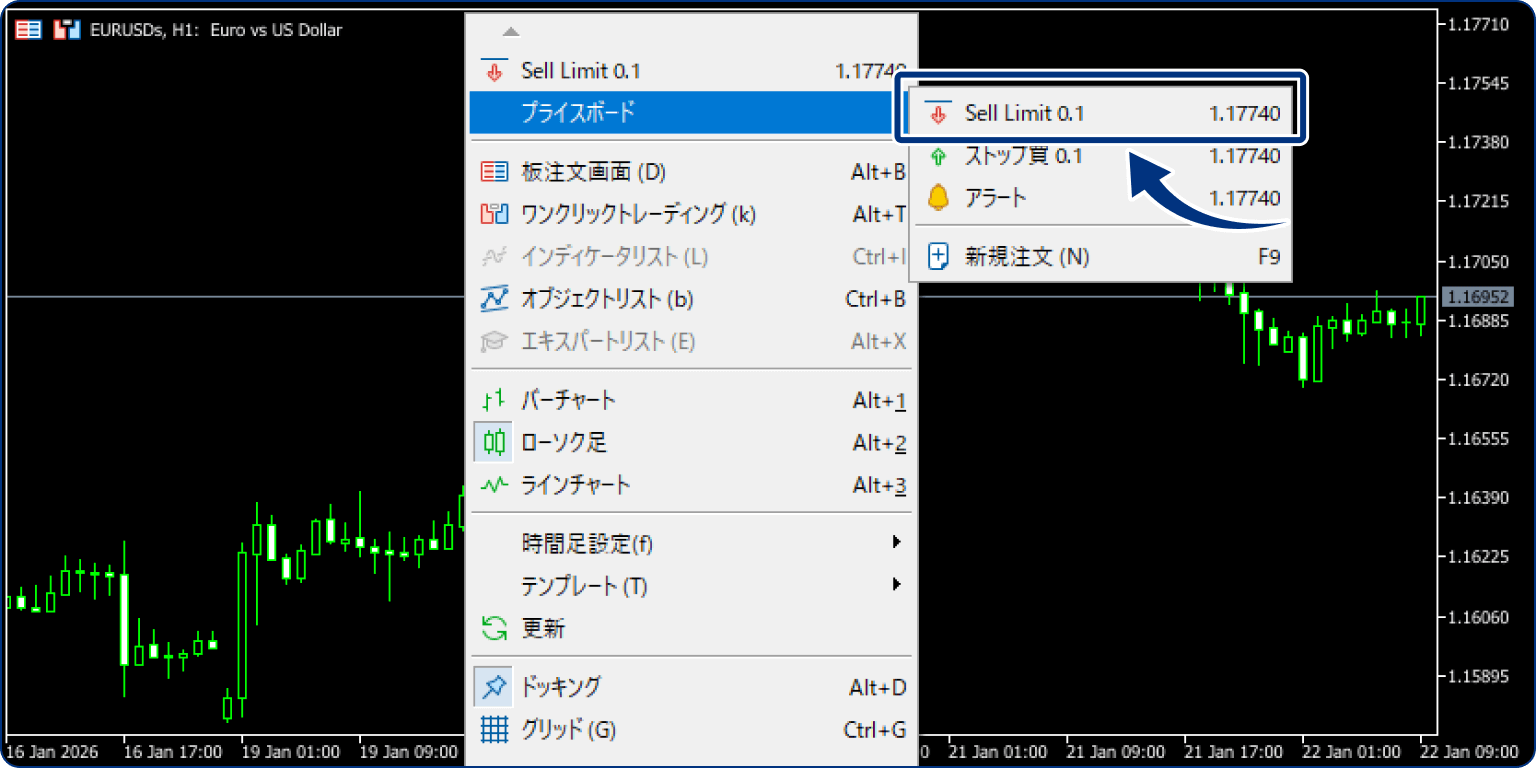Click the bell icon for アラート

click(x=938, y=198)
